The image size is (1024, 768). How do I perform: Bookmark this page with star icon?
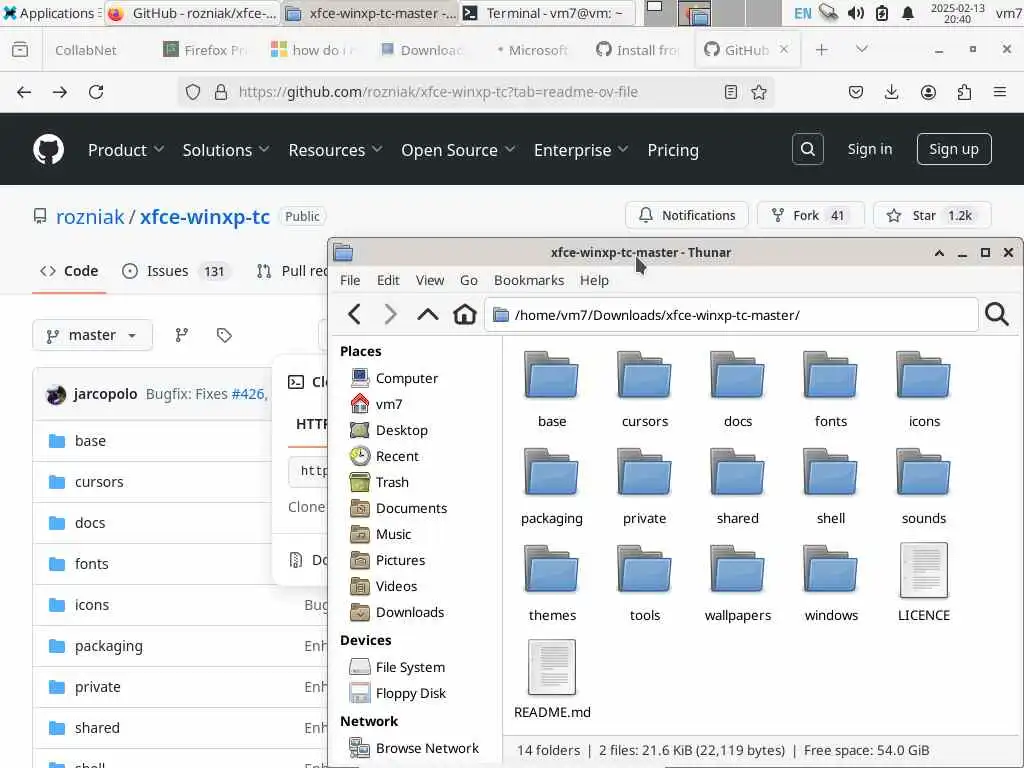pyautogui.click(x=758, y=92)
